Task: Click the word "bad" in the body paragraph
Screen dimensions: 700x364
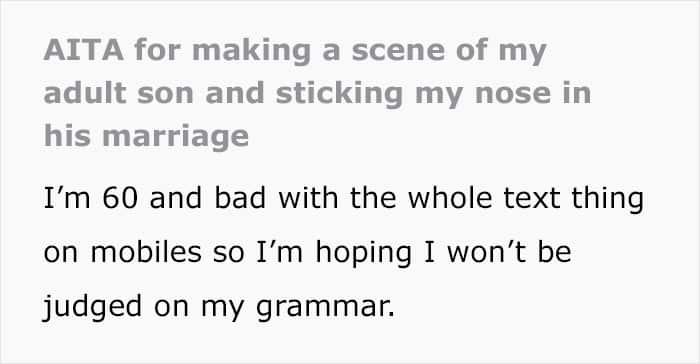Action: (240, 197)
